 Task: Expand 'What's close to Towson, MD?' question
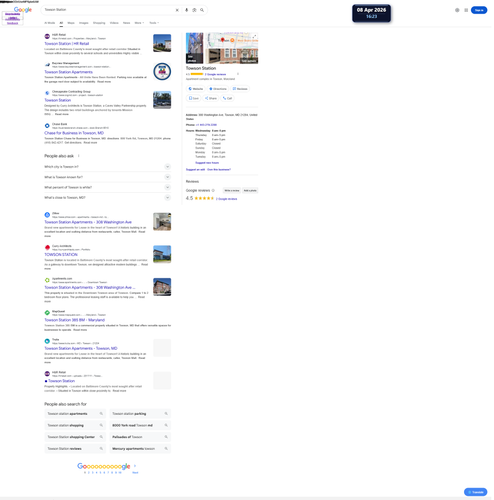(108, 198)
